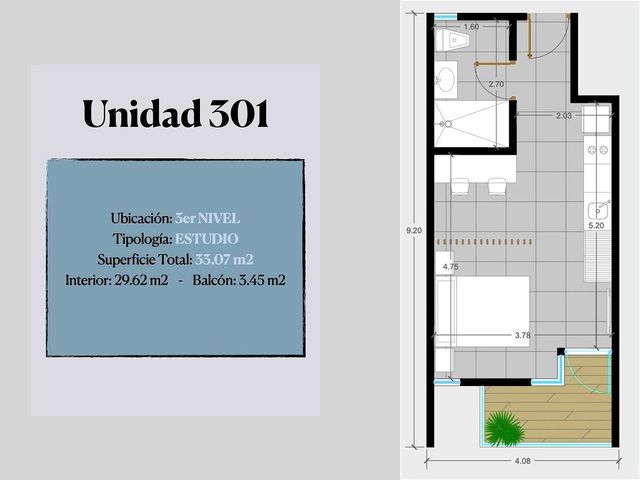
Task: Click the bed in the studio
Action: click(x=482, y=311)
